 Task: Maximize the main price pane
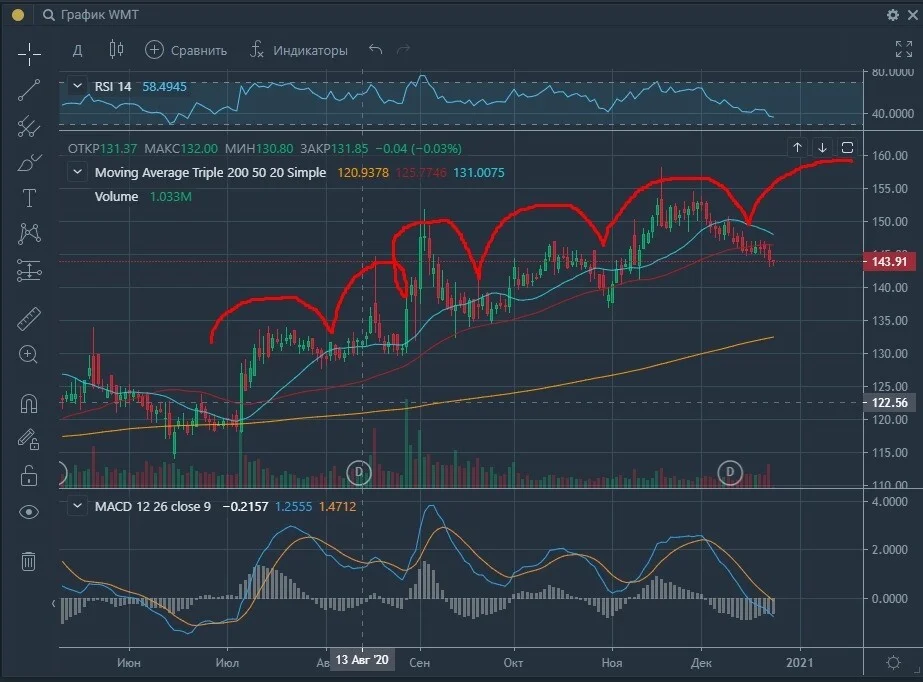pyautogui.click(x=847, y=147)
